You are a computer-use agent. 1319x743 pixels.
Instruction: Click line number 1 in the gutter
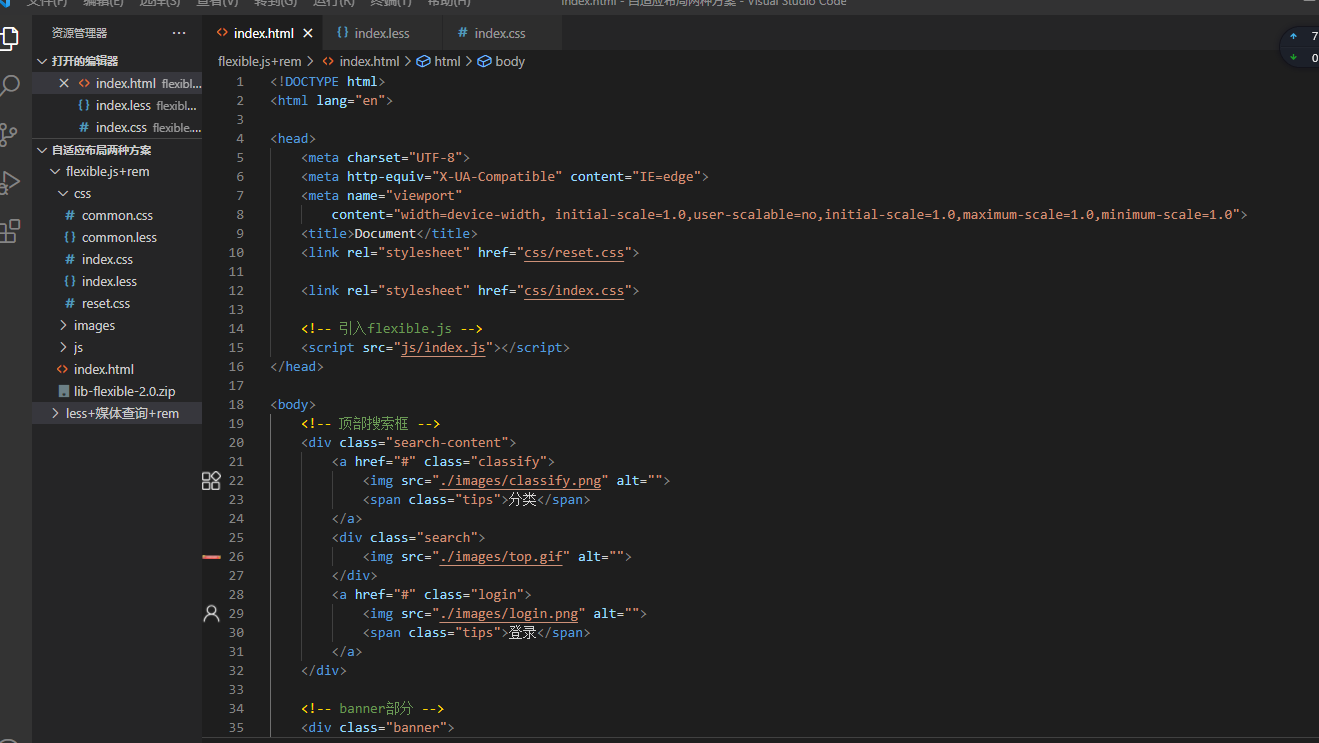click(240, 82)
